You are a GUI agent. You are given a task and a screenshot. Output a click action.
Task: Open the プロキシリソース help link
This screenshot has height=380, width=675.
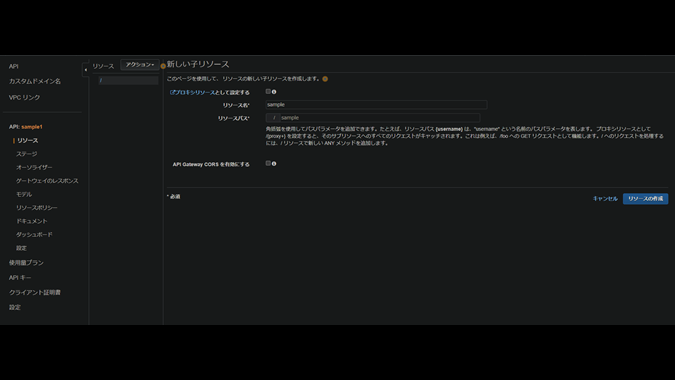[x=192, y=93]
